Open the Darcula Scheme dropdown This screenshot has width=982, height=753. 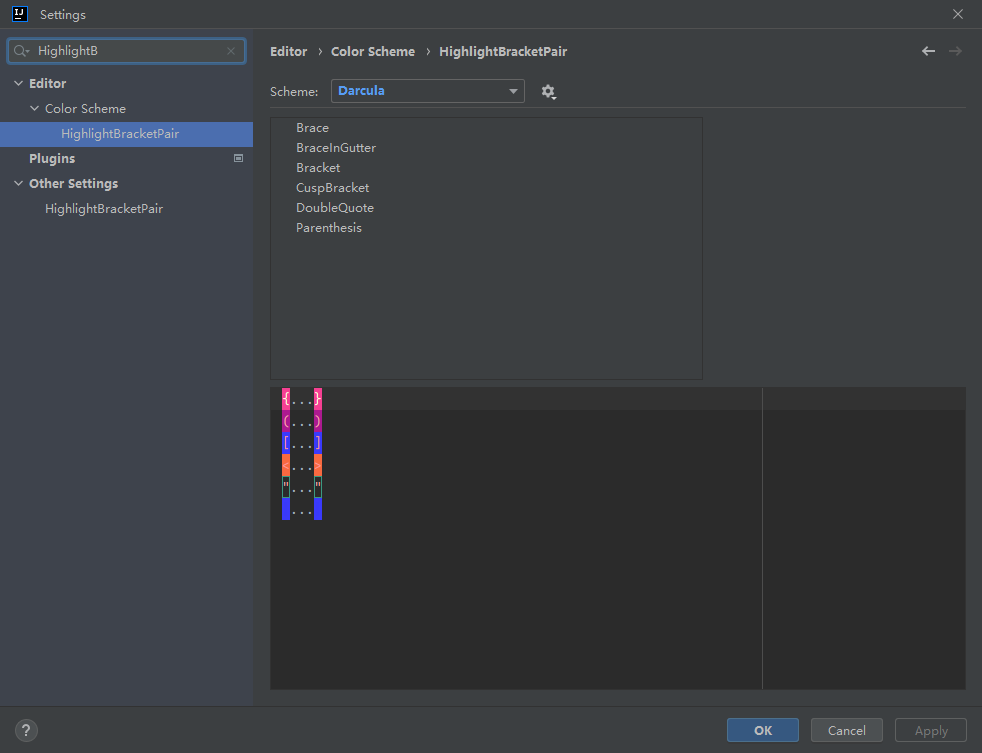pos(428,90)
